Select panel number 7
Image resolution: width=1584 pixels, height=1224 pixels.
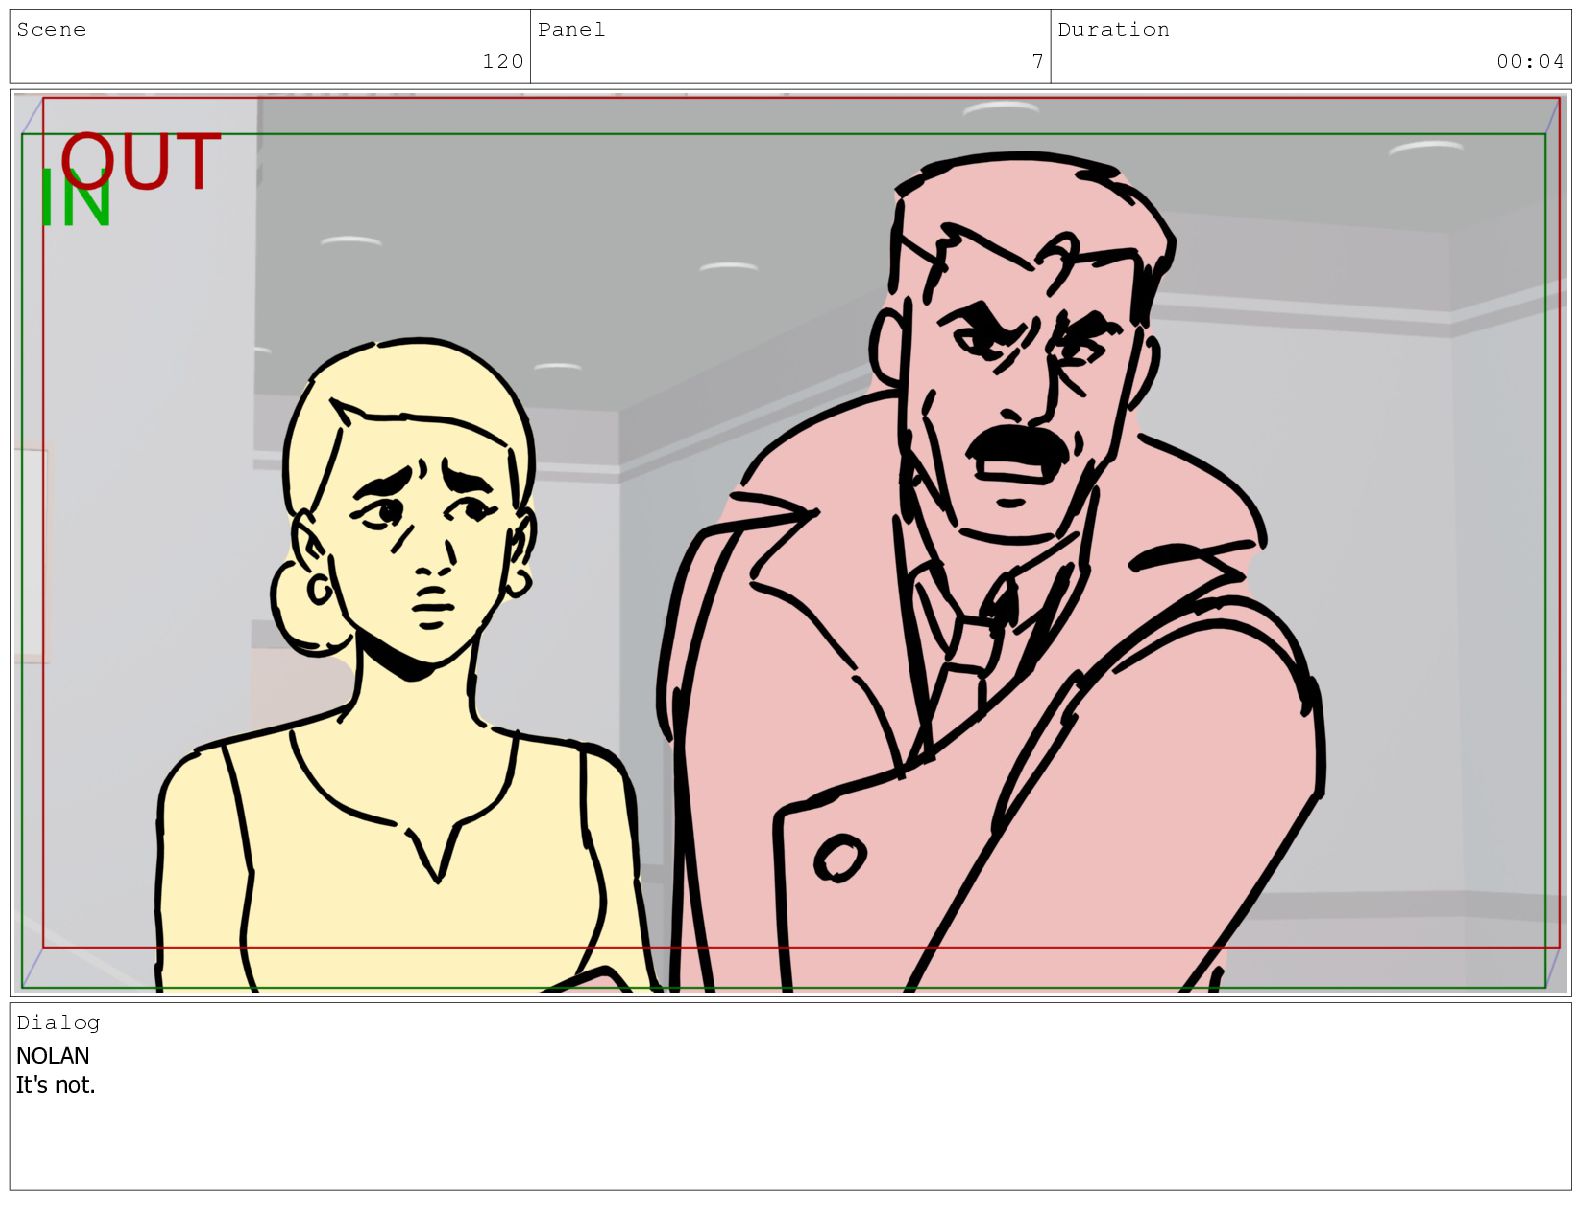[1038, 62]
